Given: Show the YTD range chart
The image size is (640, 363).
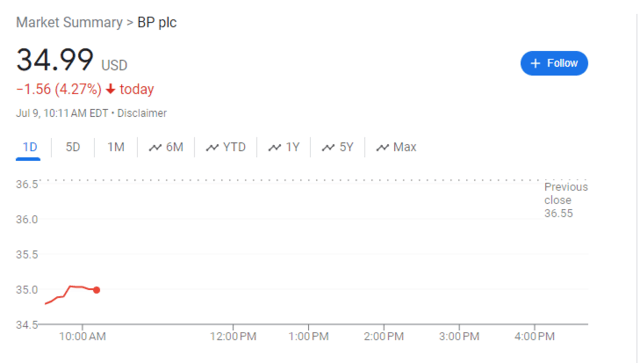Looking at the screenshot, I should click(226, 147).
